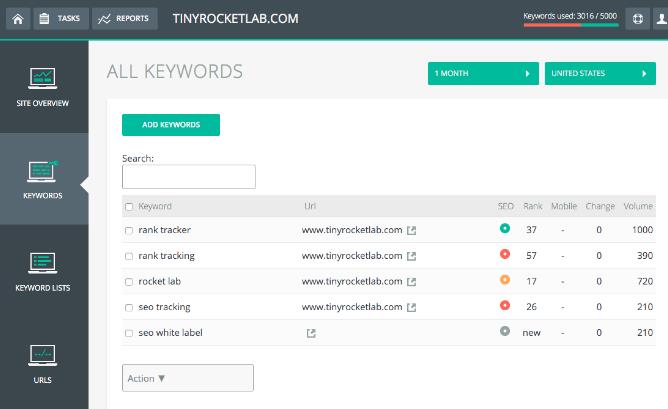The height and width of the screenshot is (409, 668).
Task: Select the seo white label checkbox
Action: coord(129,333)
